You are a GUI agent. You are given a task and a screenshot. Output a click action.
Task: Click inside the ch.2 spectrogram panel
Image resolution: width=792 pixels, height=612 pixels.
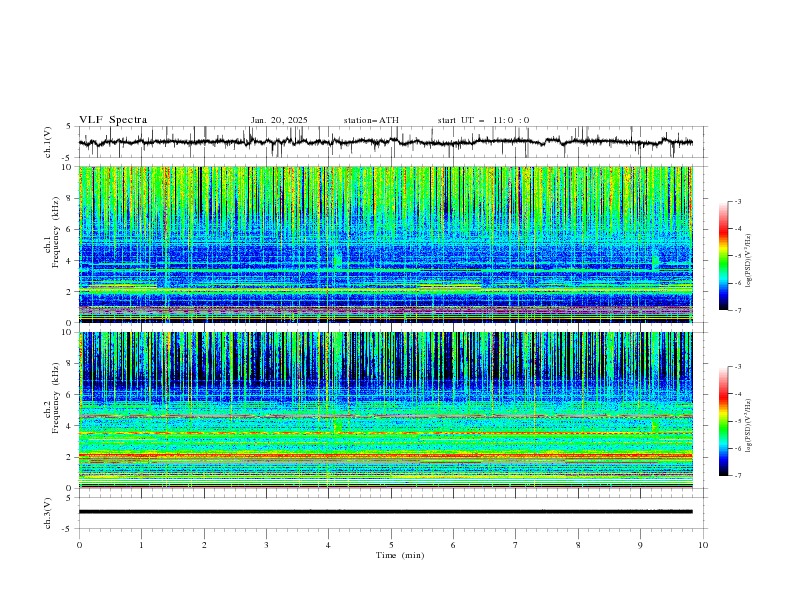coord(385,410)
